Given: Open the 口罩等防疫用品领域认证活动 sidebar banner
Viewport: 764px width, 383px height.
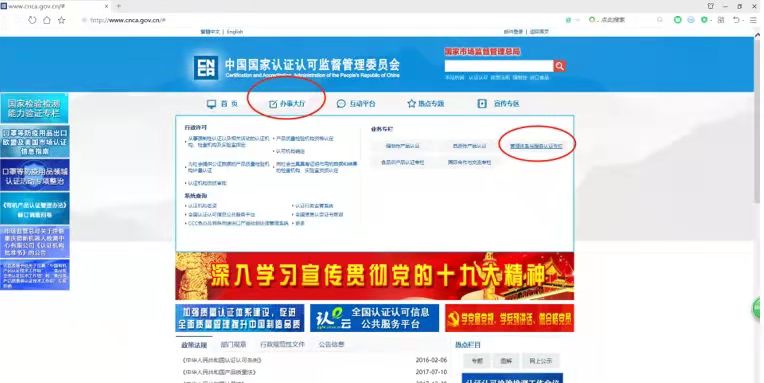Looking at the screenshot, I should pos(35,175).
